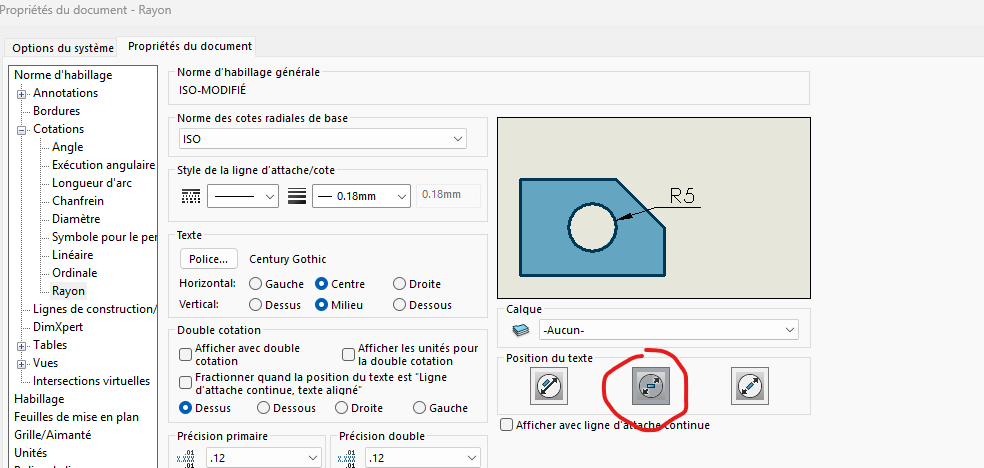Open the Précision double dropdown

pos(423,458)
